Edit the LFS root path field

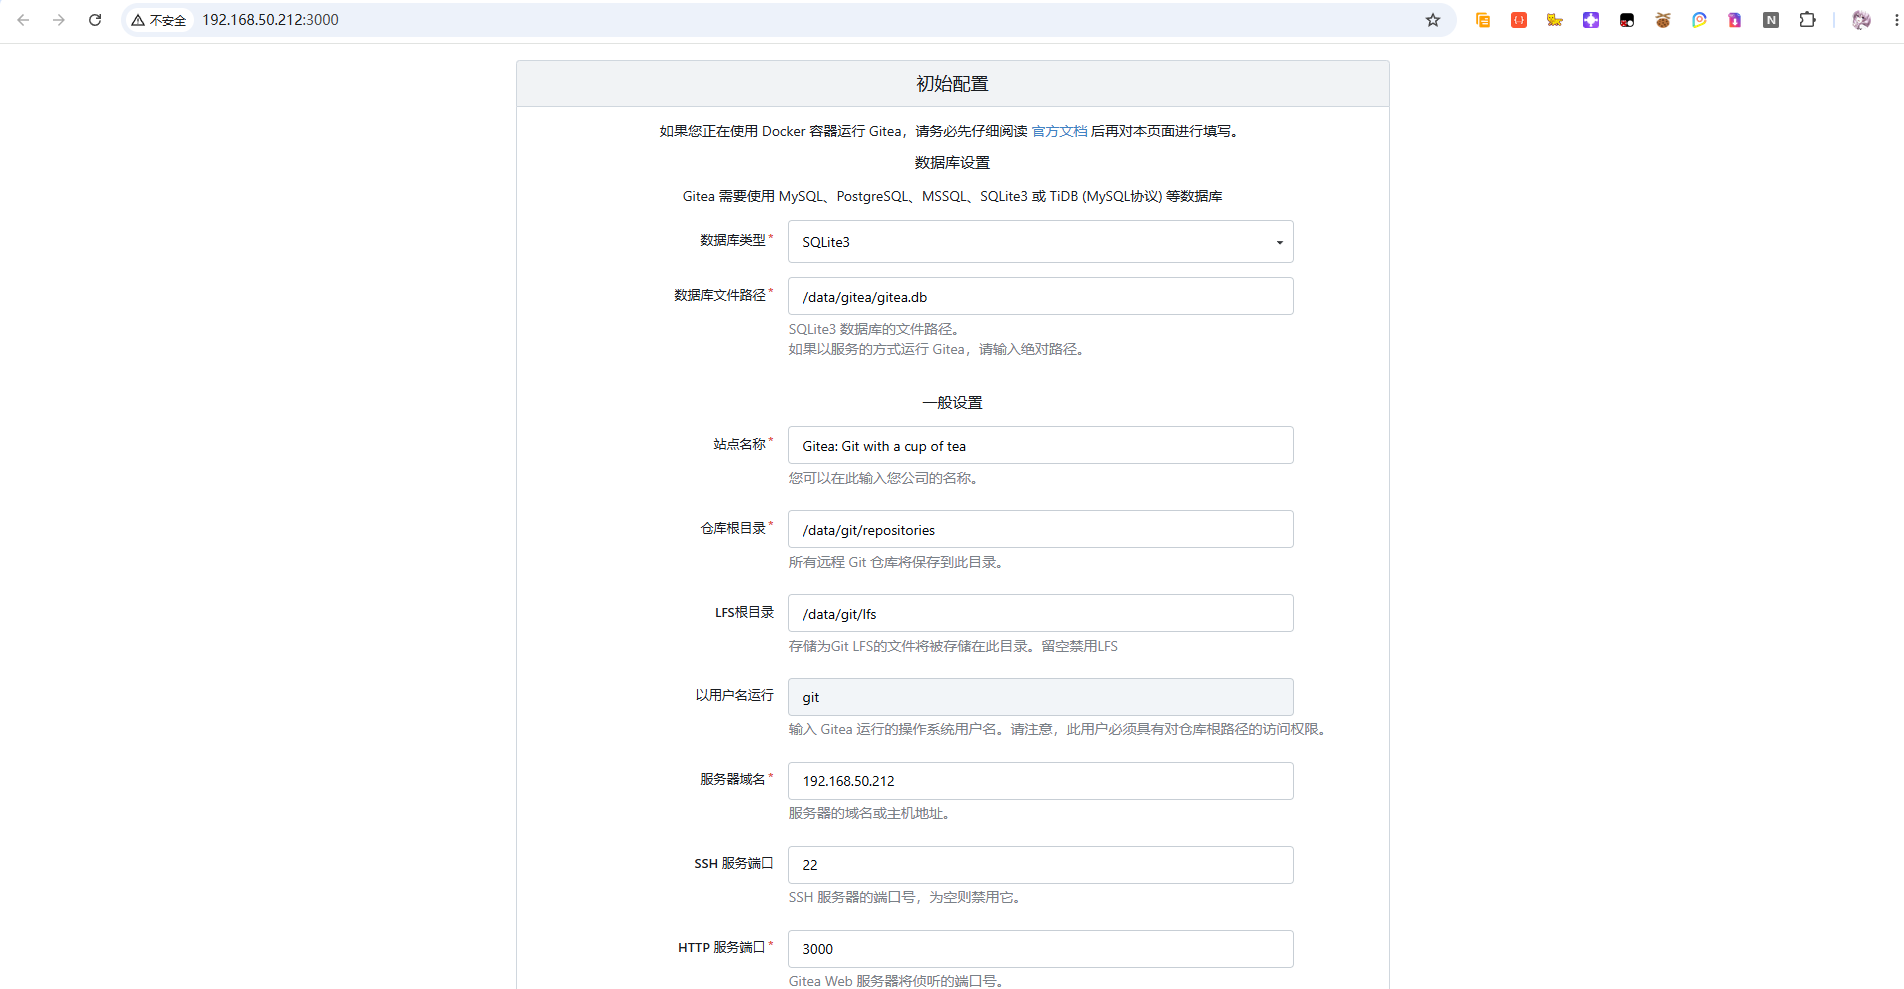[1040, 613]
